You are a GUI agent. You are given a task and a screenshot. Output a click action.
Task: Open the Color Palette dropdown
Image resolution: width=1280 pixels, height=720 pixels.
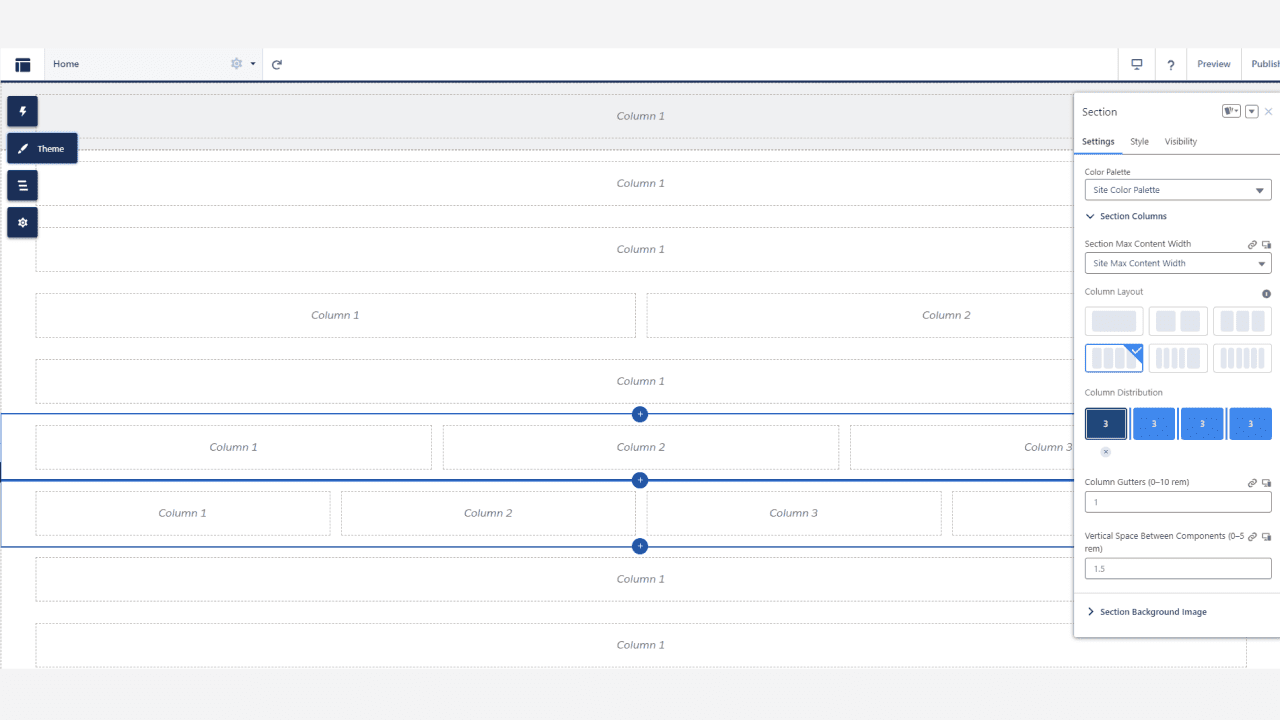[1178, 189]
